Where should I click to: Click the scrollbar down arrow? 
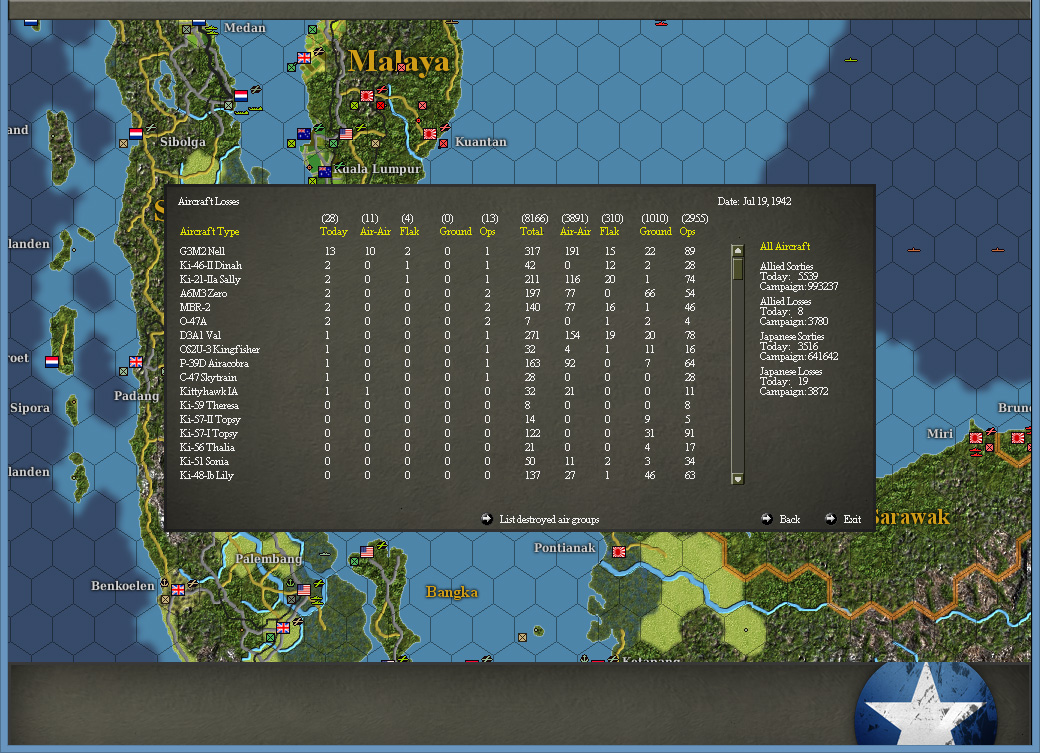tap(738, 479)
